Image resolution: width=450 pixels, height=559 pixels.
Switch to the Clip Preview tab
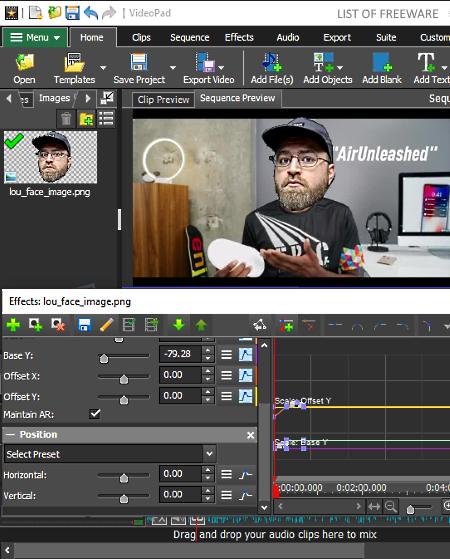[163, 99]
